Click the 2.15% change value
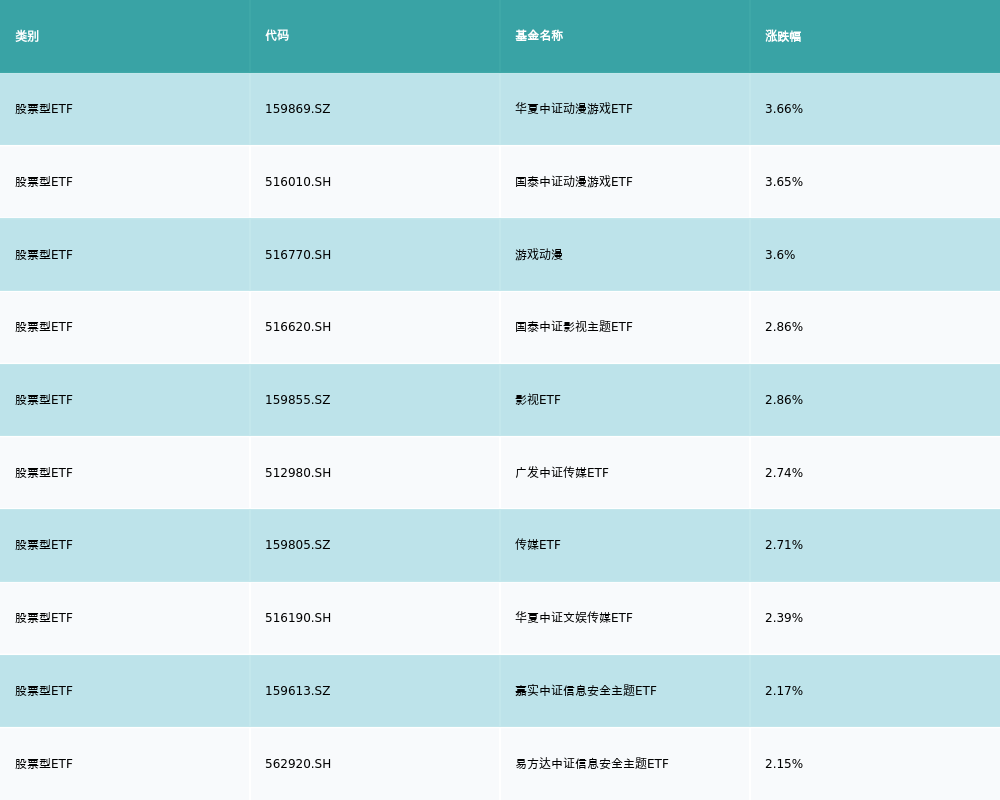Screen dimensions: 1000x800 (x=784, y=764)
